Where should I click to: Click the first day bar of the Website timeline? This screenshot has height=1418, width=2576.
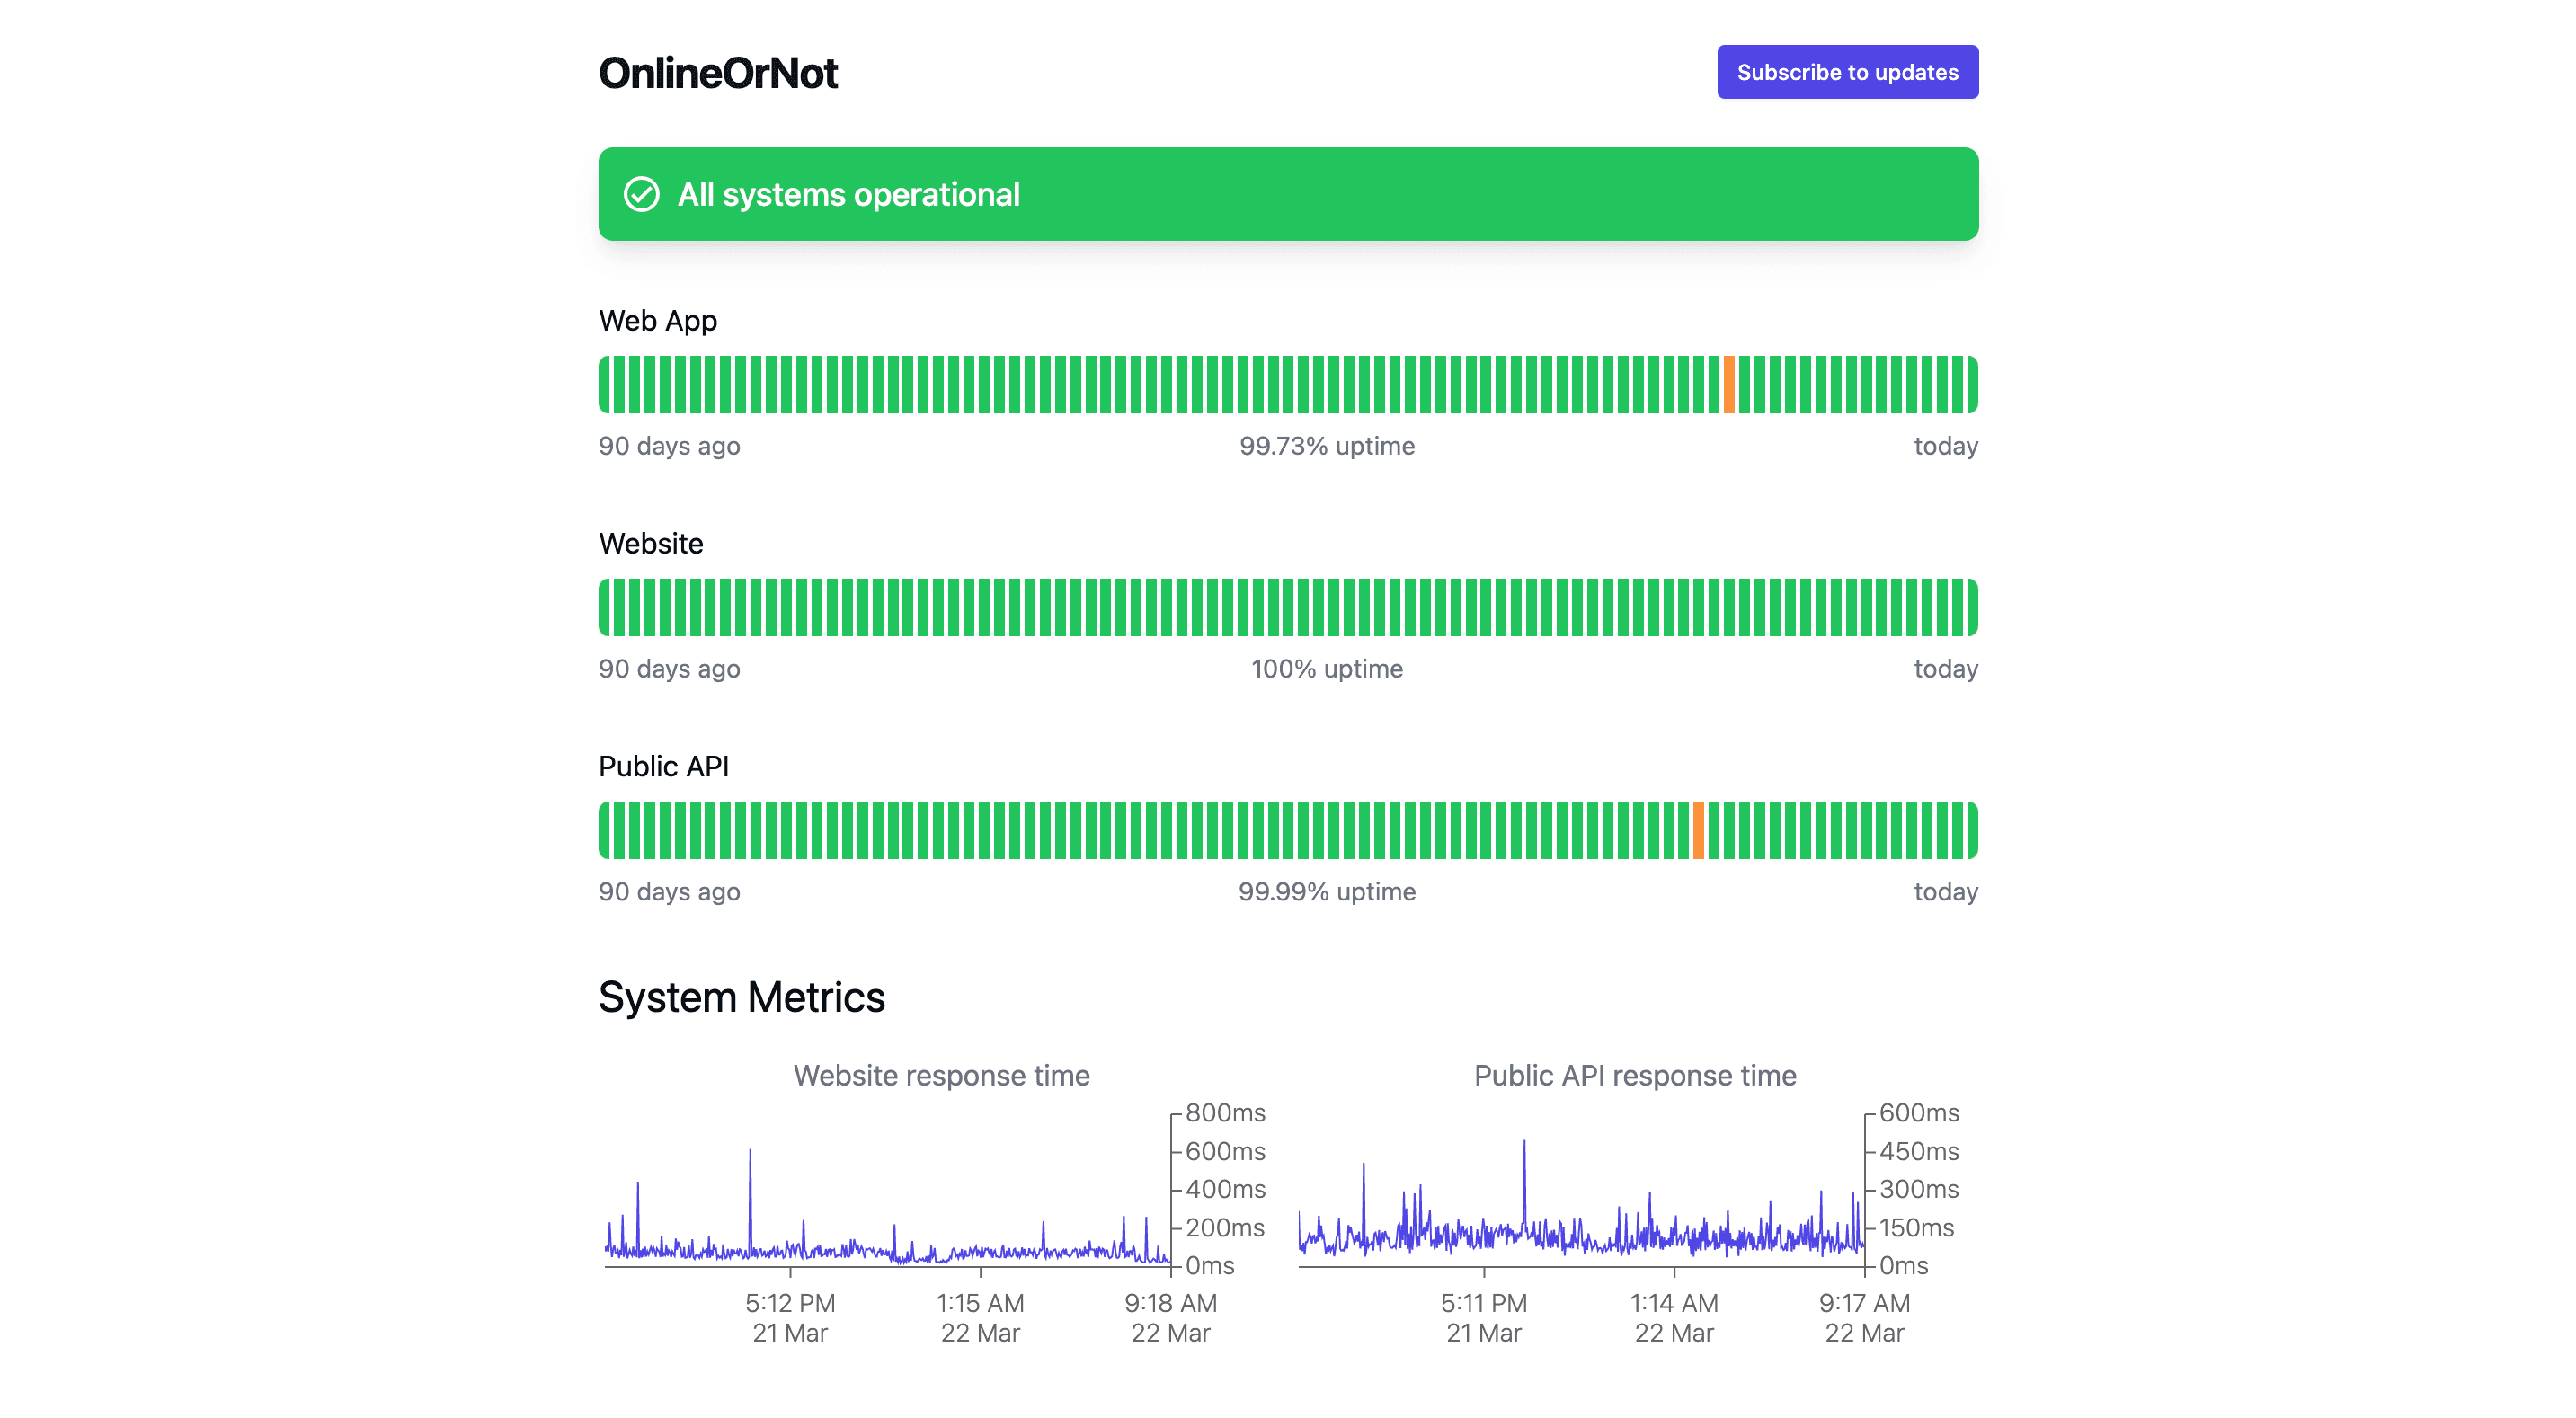(605, 608)
